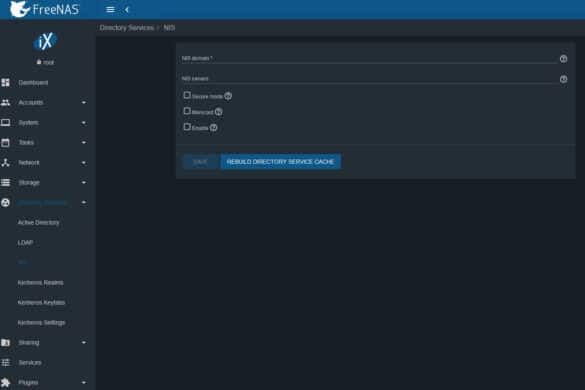The width and height of the screenshot is (585, 390).
Task: Collapse sidebar with the back chevron icon
Action: click(x=127, y=10)
